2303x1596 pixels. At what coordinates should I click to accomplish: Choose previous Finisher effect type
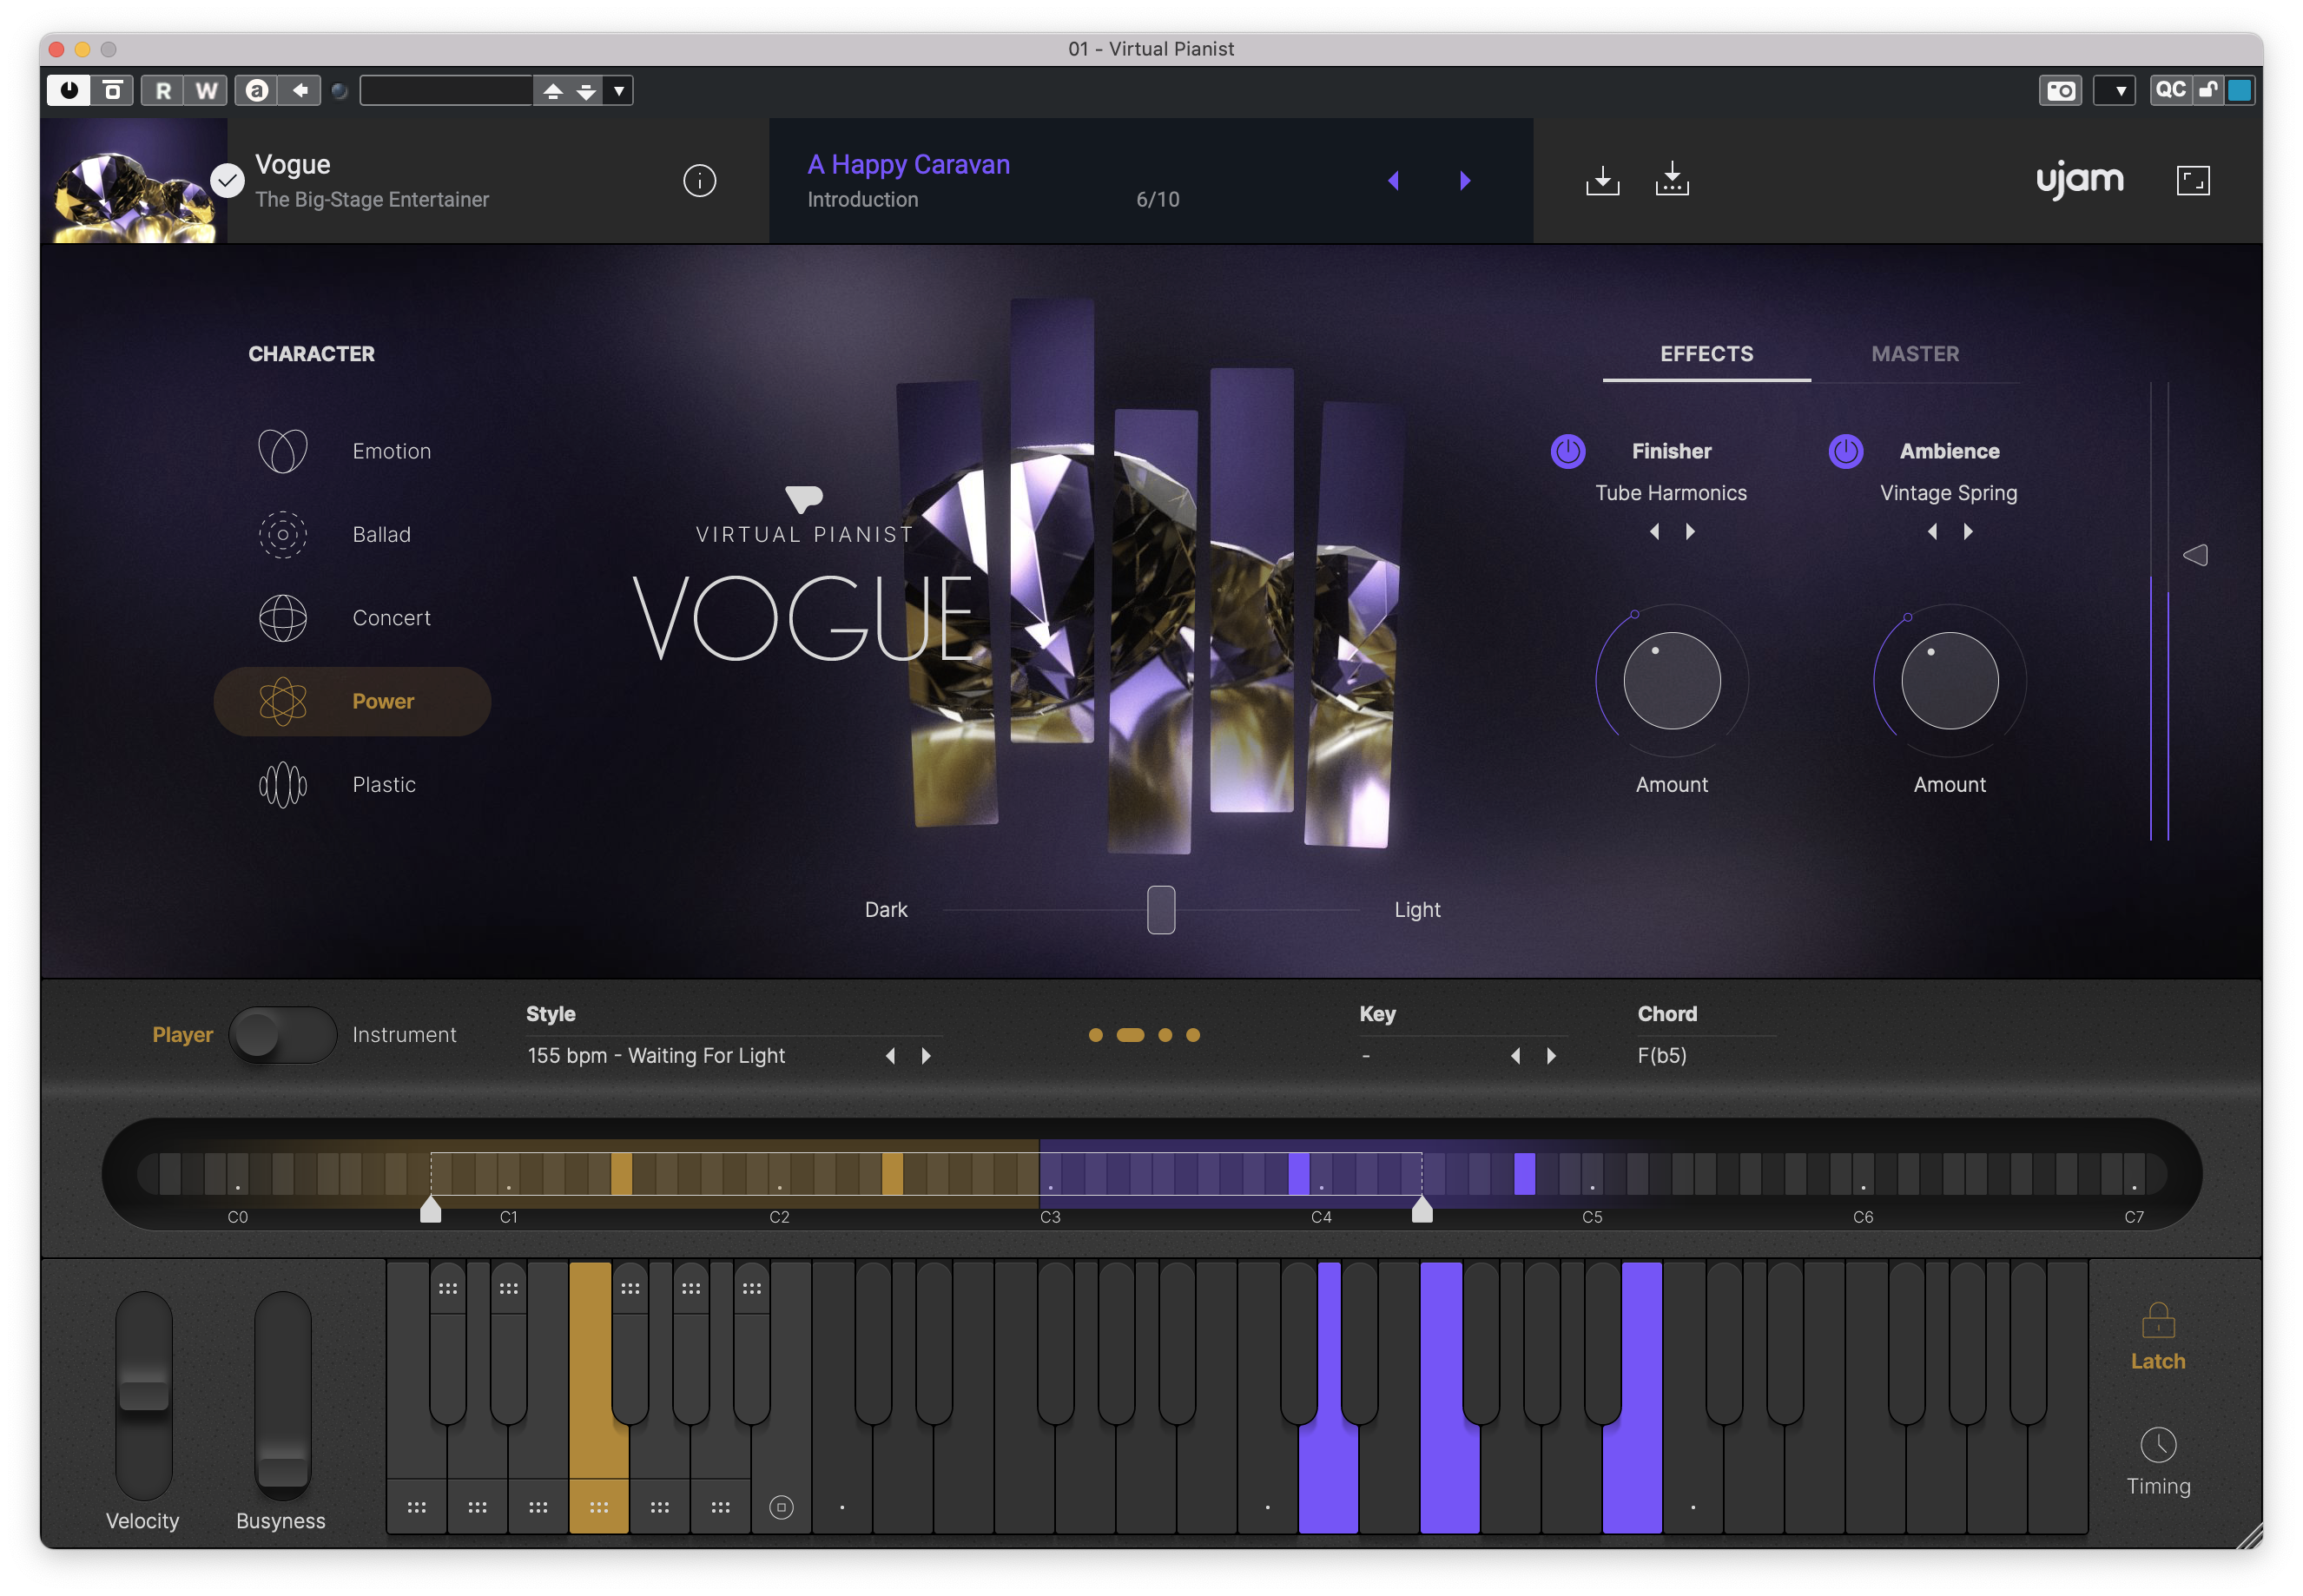[x=1654, y=532]
